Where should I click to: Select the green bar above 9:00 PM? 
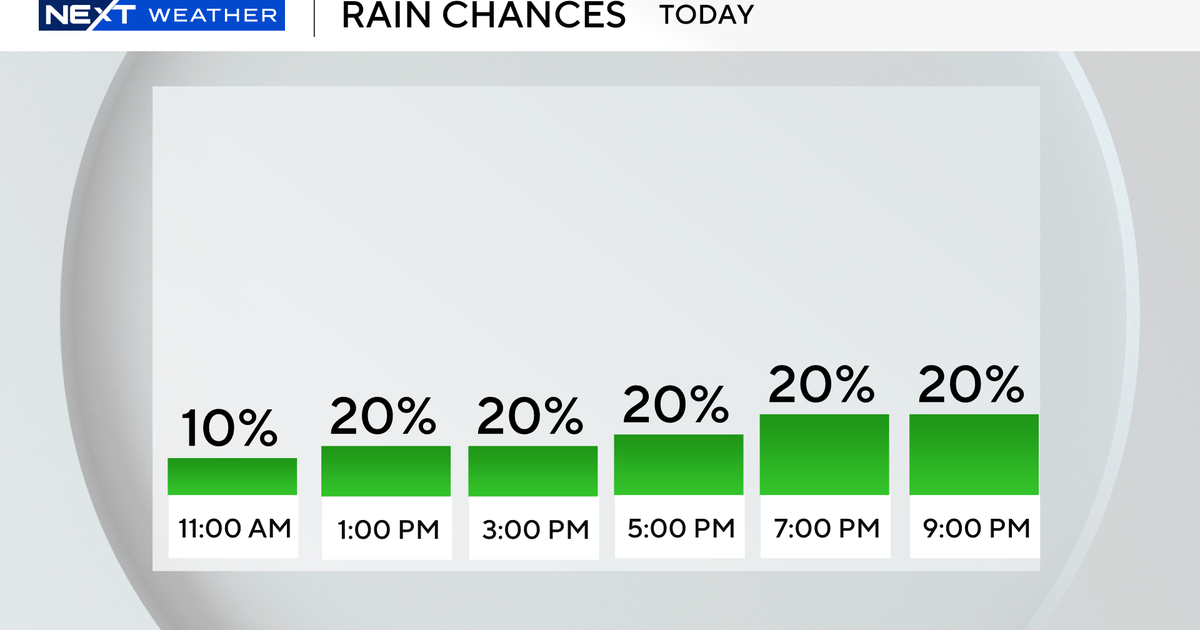pyautogui.click(x=974, y=454)
